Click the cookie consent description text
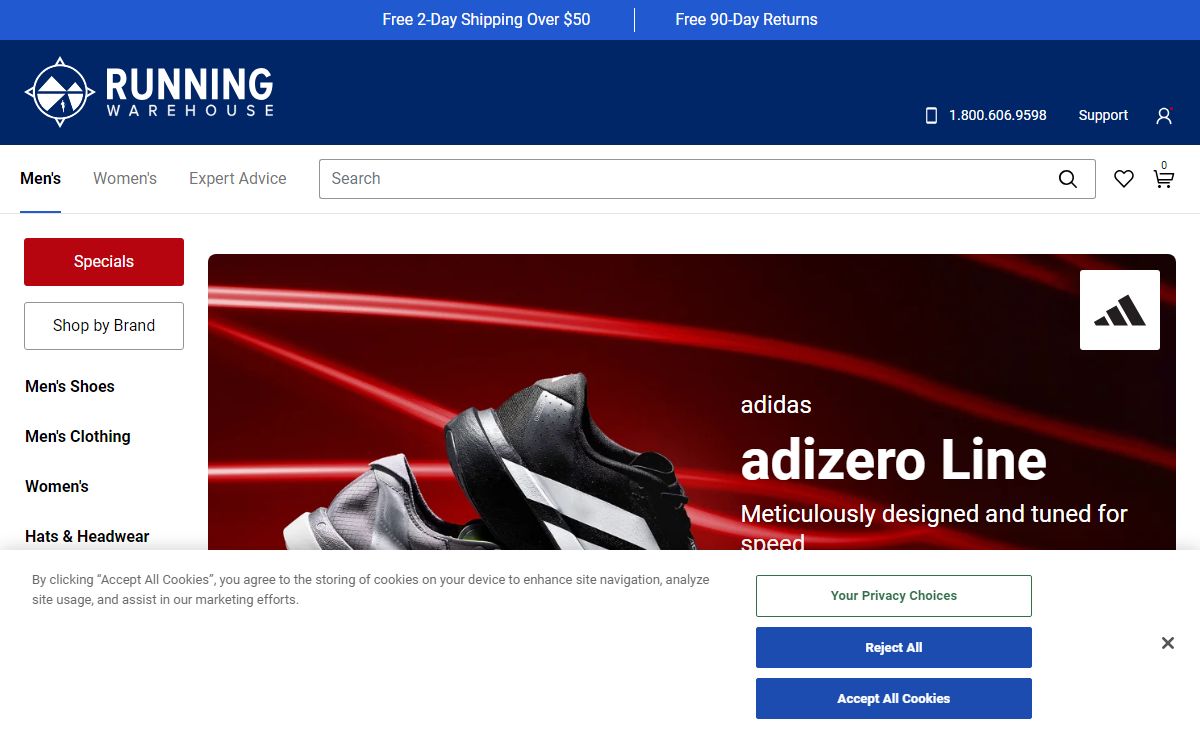 click(371, 590)
